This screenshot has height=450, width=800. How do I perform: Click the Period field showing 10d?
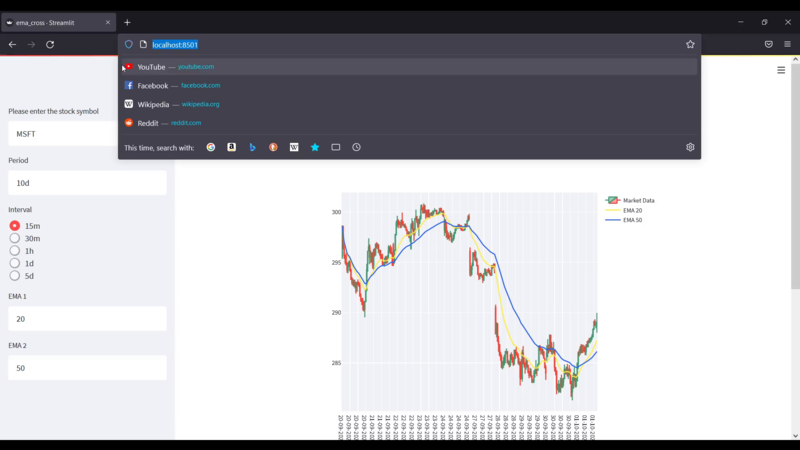(87, 183)
